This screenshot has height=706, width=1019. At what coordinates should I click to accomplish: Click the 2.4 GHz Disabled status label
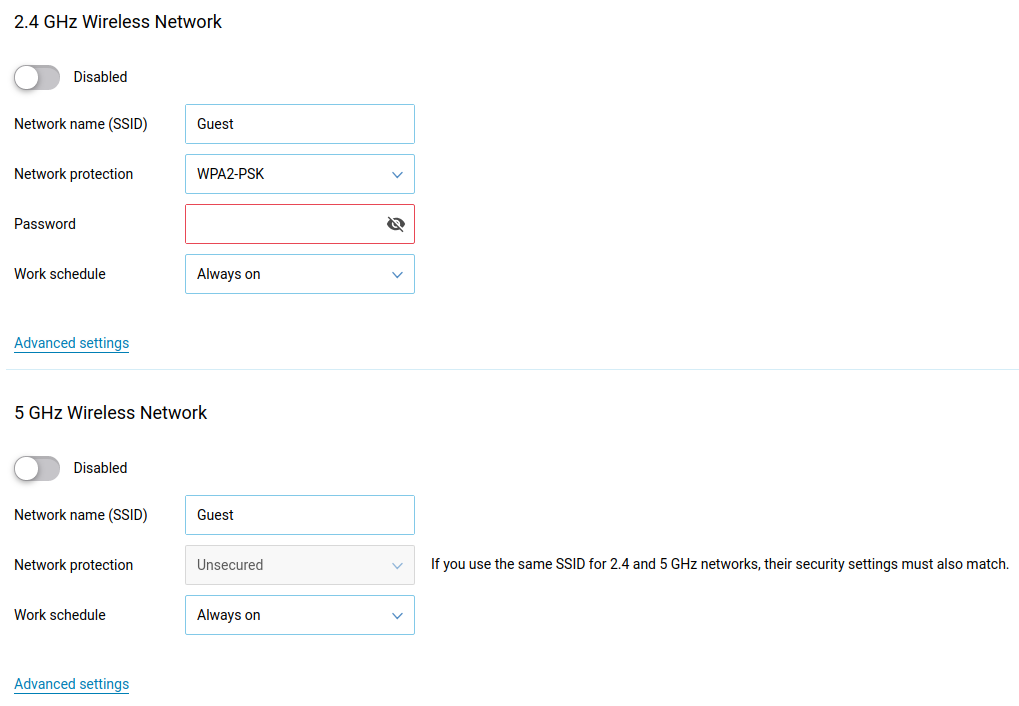click(100, 77)
